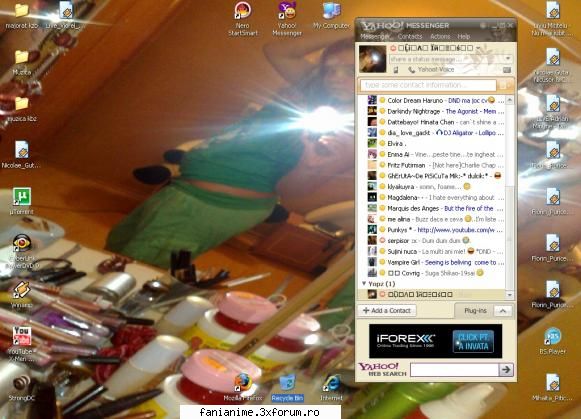The height and width of the screenshot is (419, 581).
Task: Click the mobile device icon below status box
Action: tap(396, 70)
